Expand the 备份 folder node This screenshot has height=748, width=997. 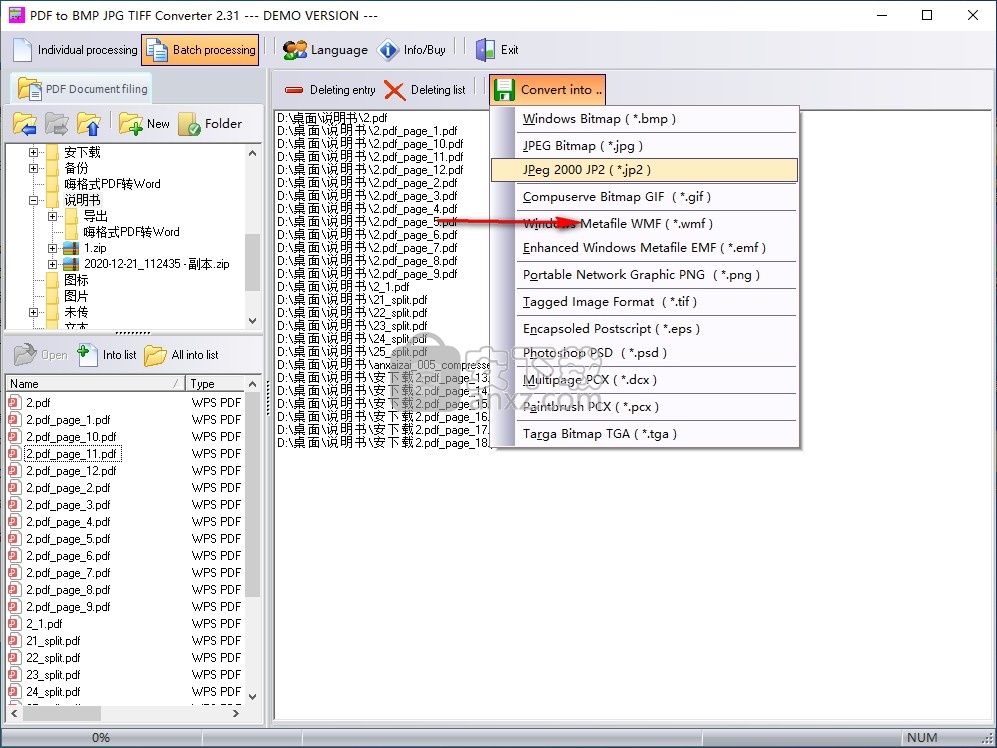pyautogui.click(x=34, y=168)
